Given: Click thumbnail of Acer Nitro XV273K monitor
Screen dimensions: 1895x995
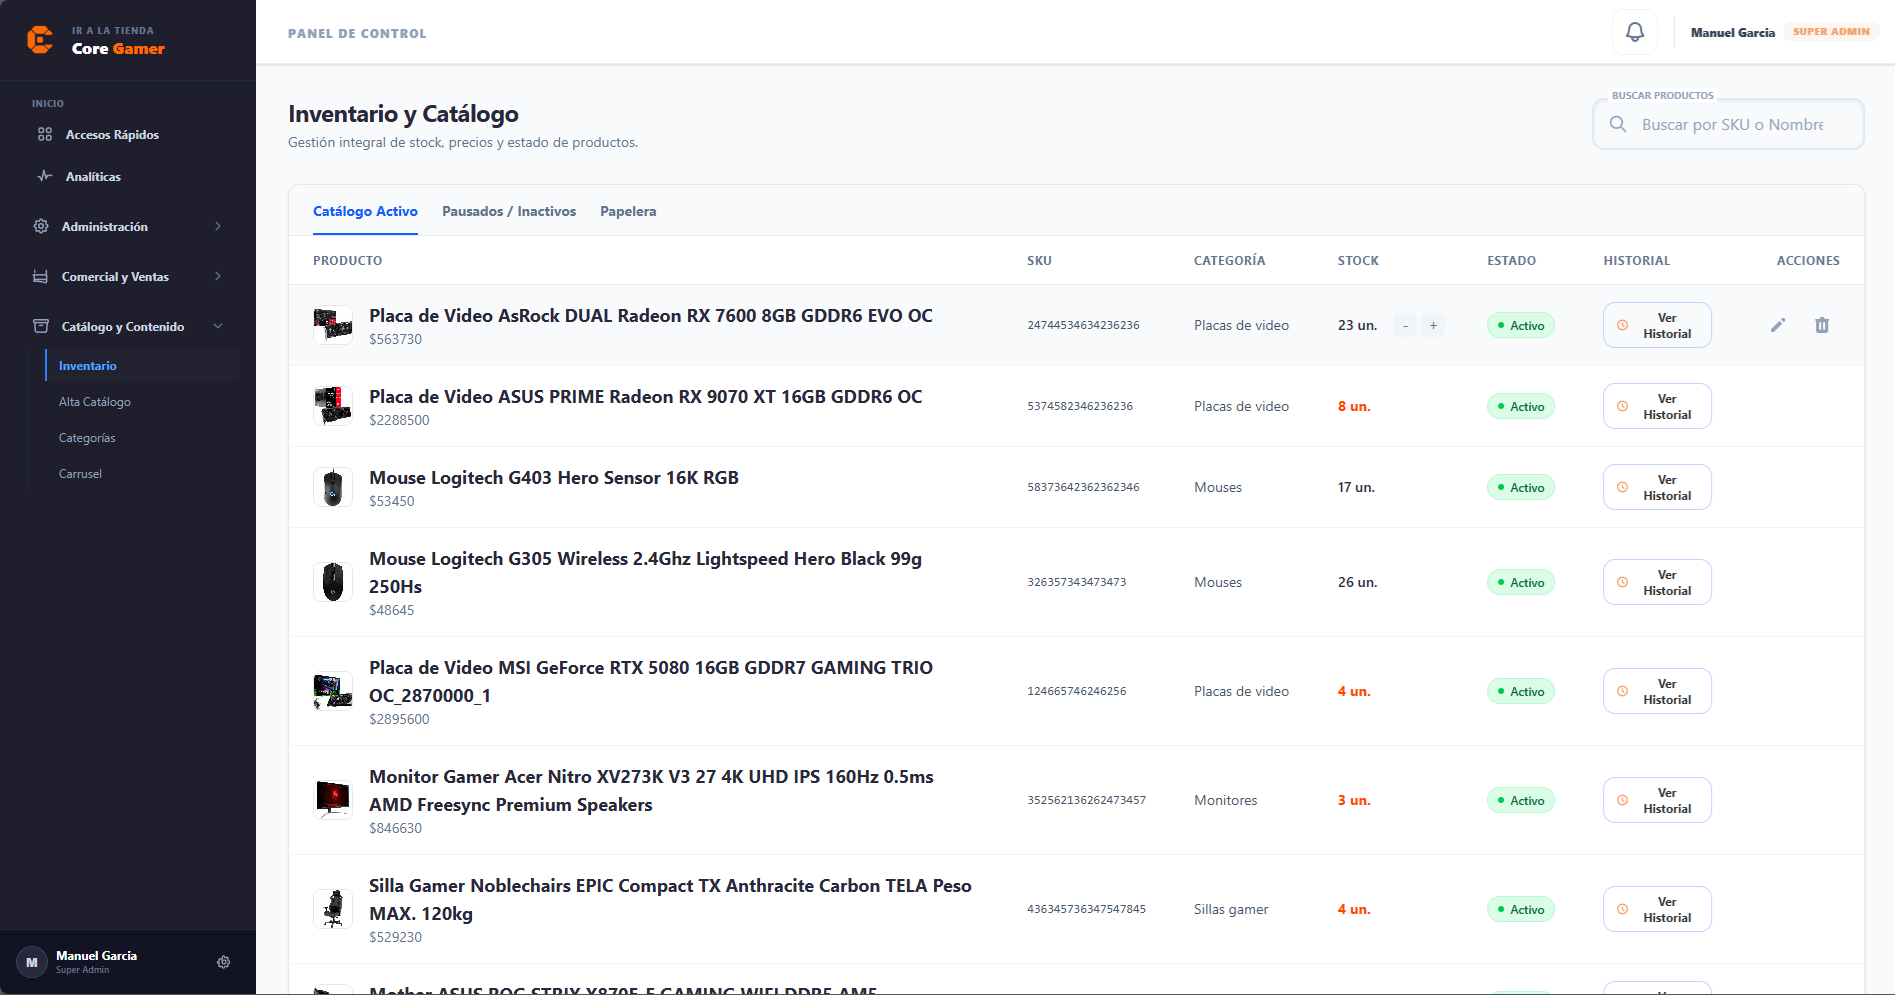Looking at the screenshot, I should (x=333, y=800).
